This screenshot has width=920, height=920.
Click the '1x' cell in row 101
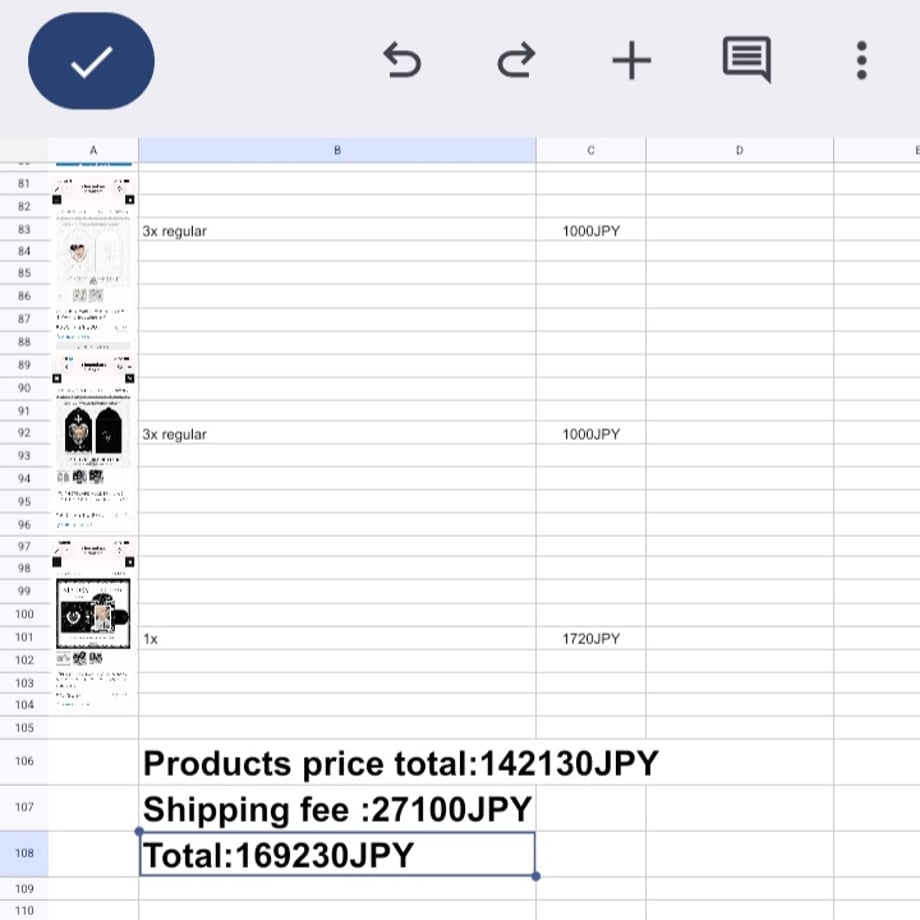pos(337,637)
